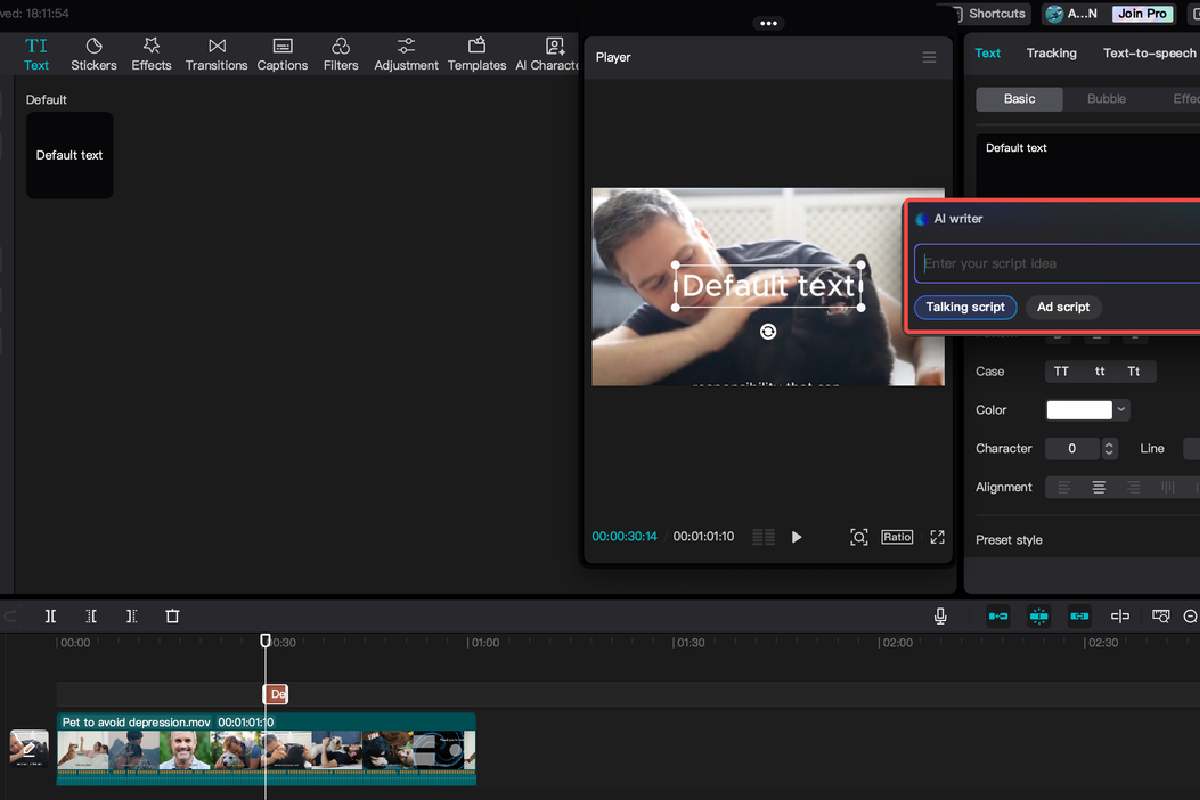This screenshot has height=800, width=1200.
Task: Select the Ad script option
Action: [x=1063, y=307]
